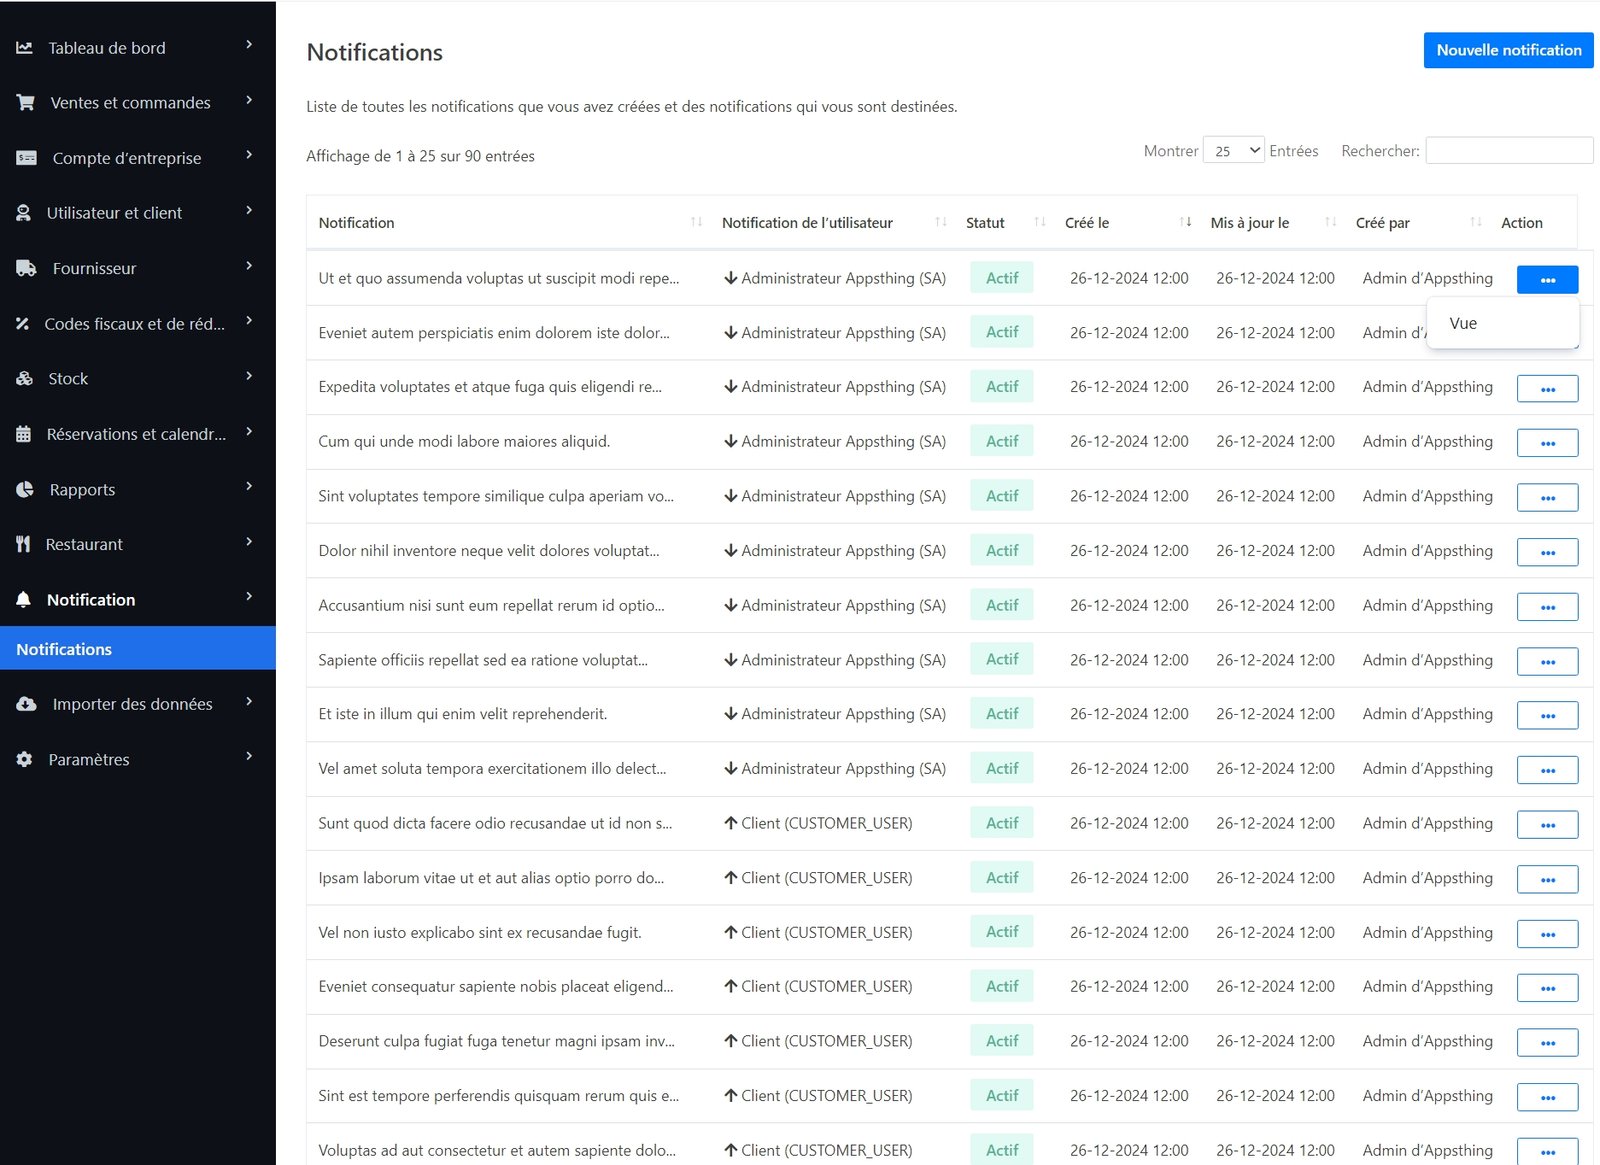Image resolution: width=1600 pixels, height=1165 pixels.
Task: Open the Notifications sidebar submenu item
Action: (x=64, y=649)
